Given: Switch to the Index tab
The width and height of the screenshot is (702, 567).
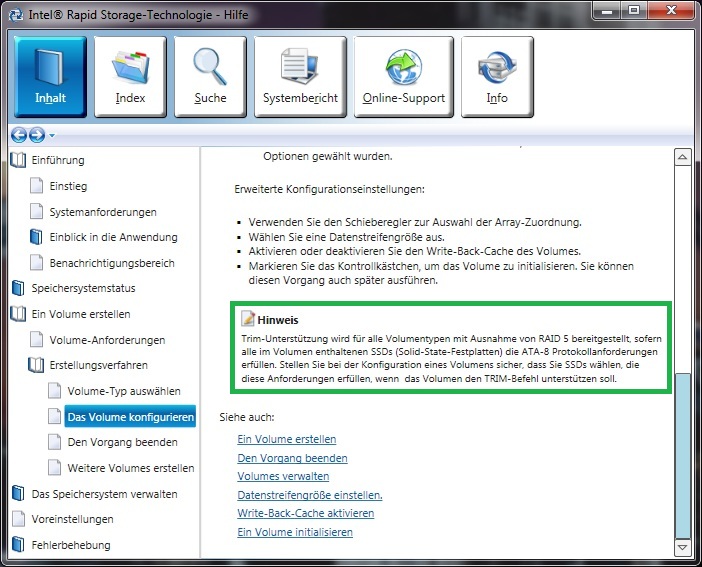Looking at the screenshot, I should (130, 77).
